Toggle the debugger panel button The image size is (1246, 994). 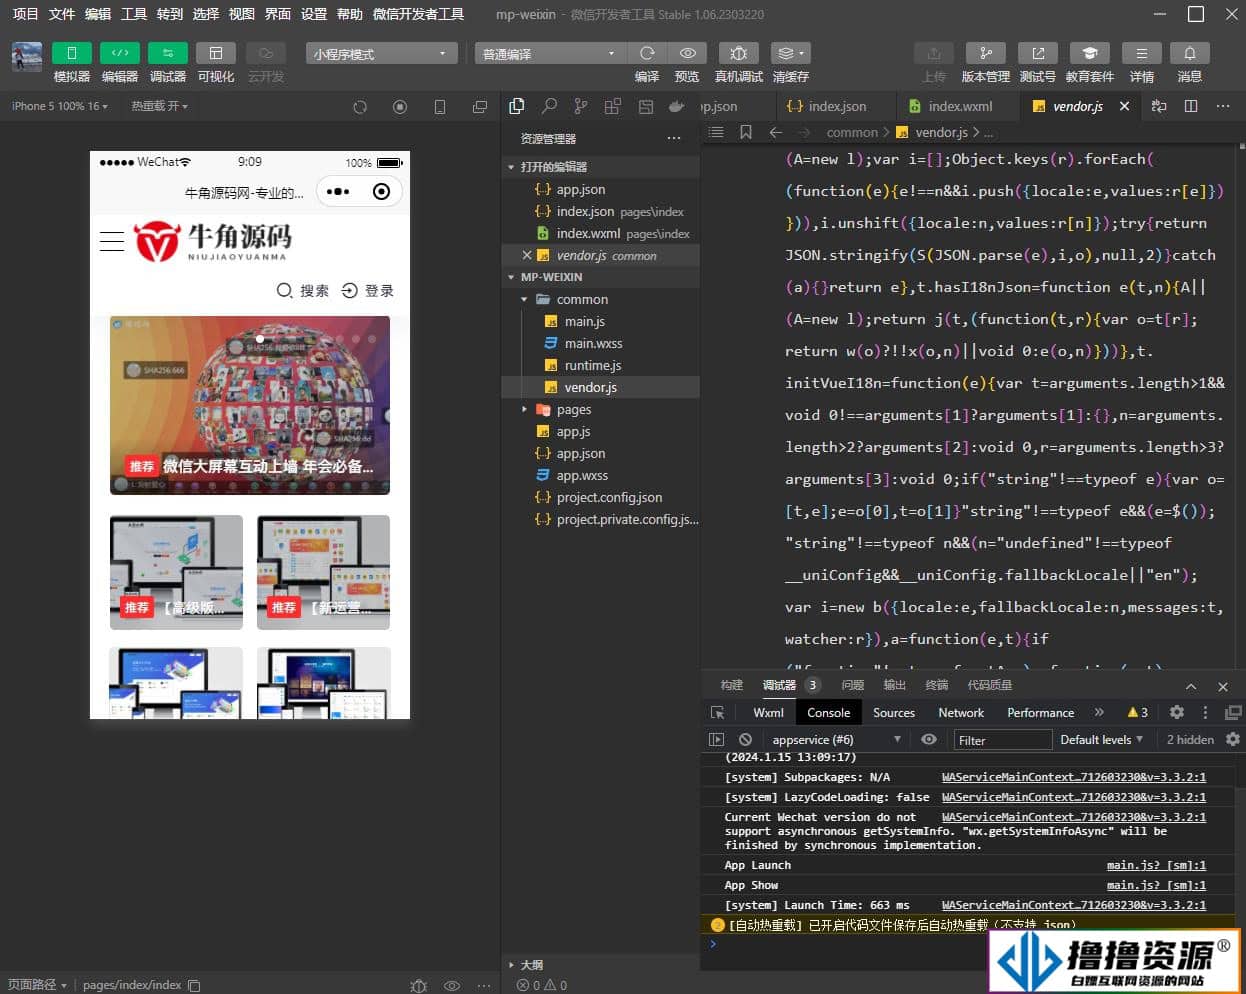pyautogui.click(x=167, y=53)
